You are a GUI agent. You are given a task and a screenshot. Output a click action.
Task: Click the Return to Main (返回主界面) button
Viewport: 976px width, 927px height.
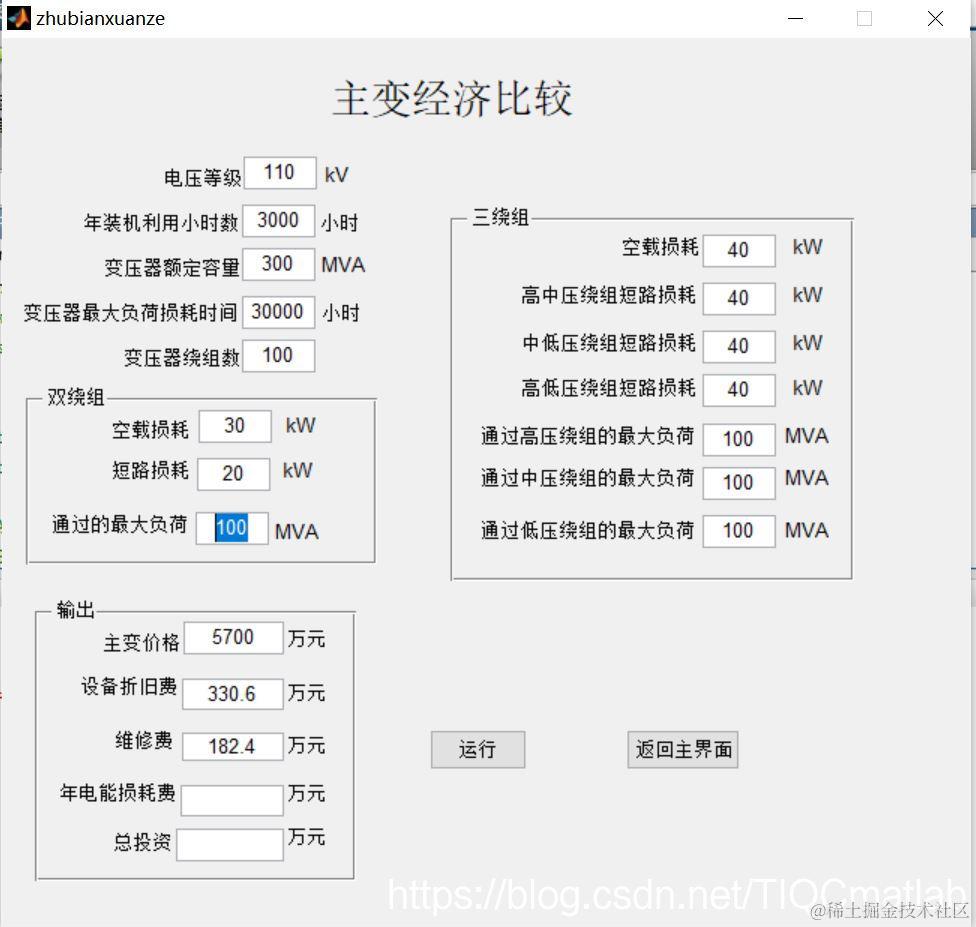click(683, 749)
